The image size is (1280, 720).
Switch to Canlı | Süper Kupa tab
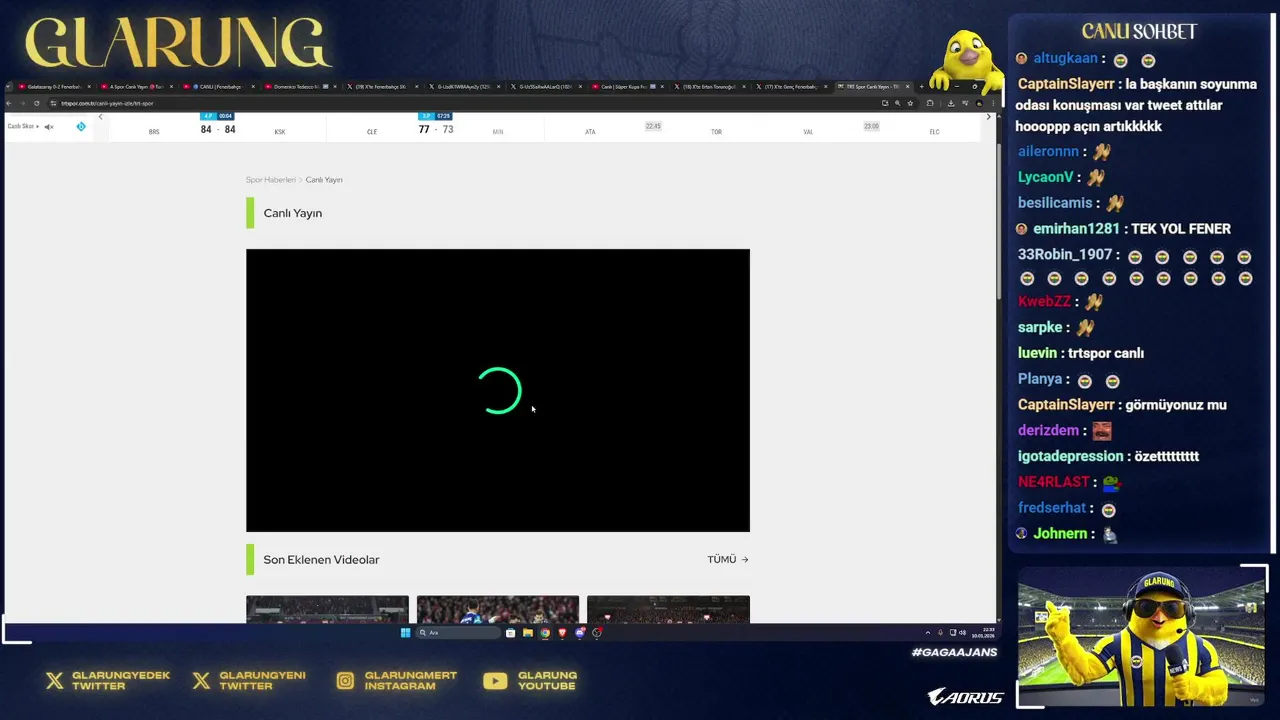tap(627, 87)
